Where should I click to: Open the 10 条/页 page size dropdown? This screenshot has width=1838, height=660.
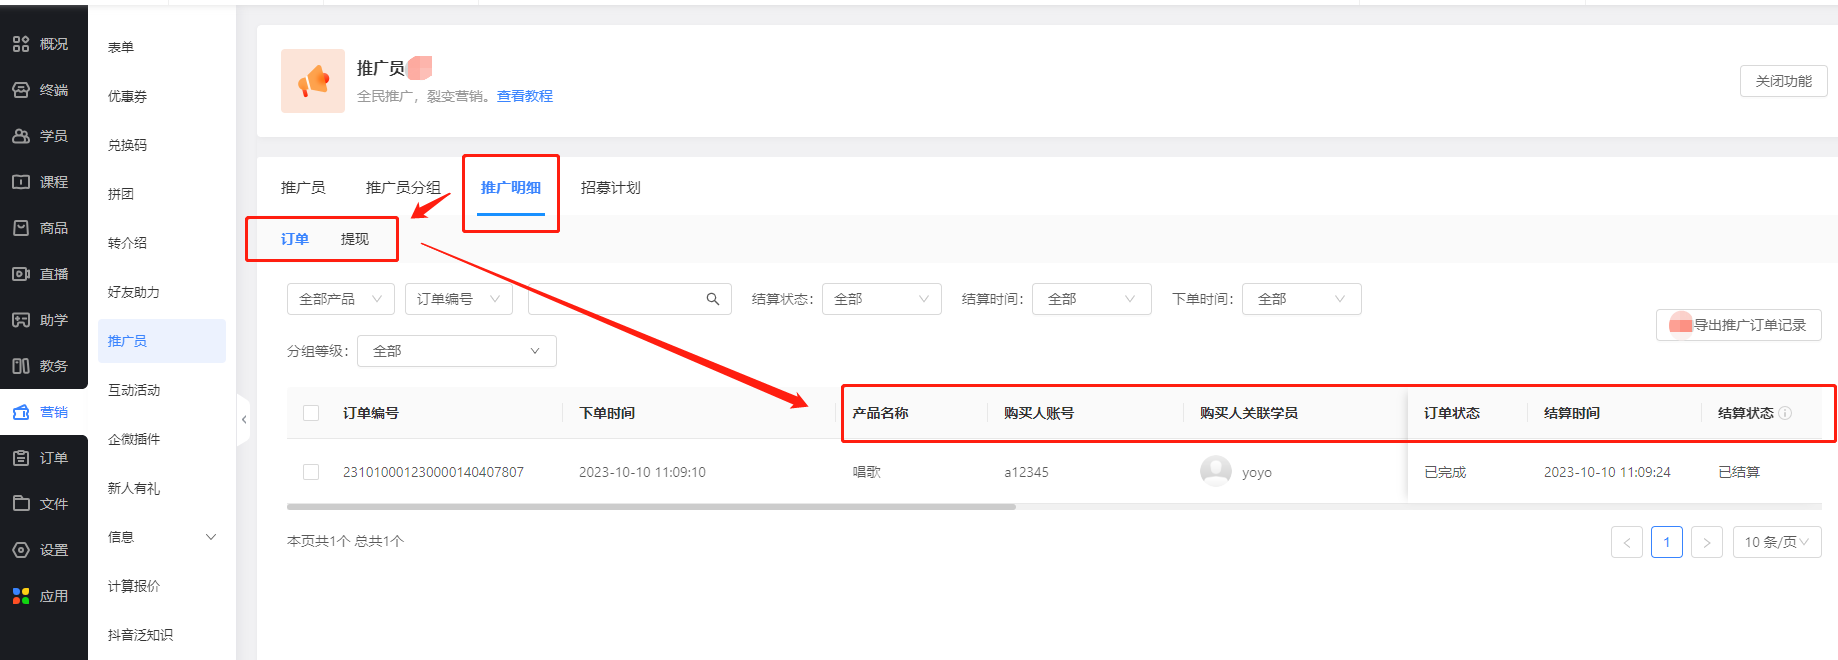1777,542
